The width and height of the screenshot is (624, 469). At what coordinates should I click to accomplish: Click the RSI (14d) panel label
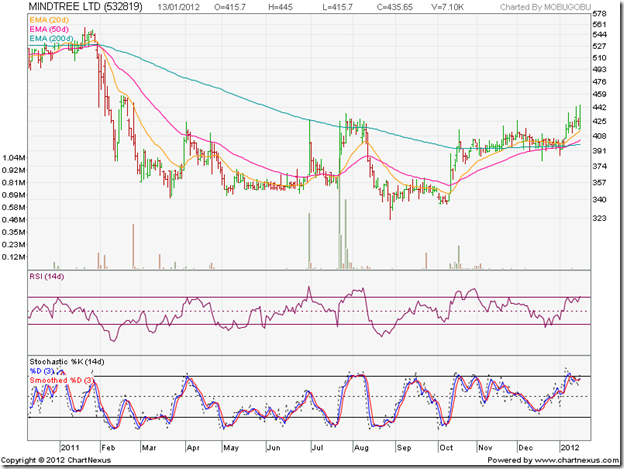click(x=47, y=276)
